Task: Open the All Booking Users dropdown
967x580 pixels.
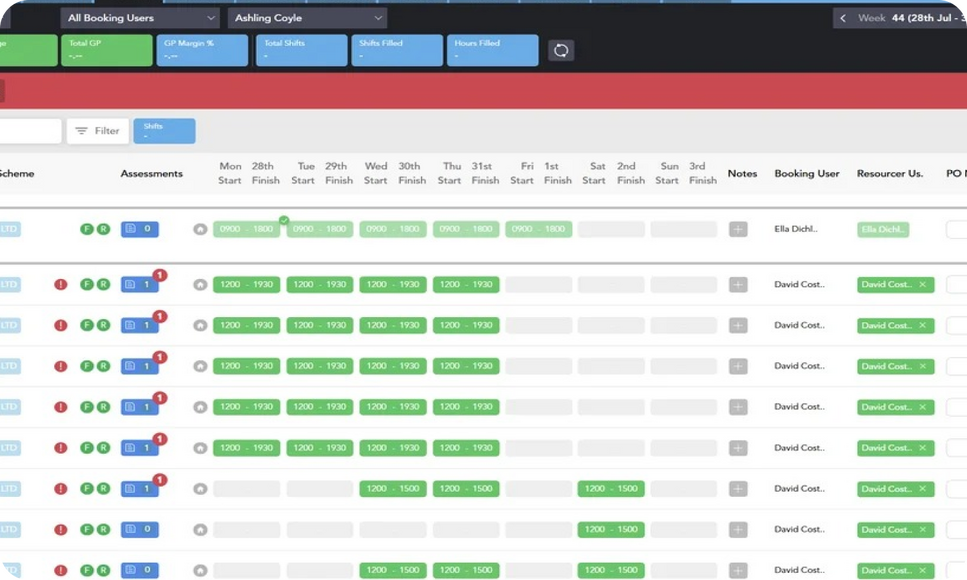Action: (140, 18)
